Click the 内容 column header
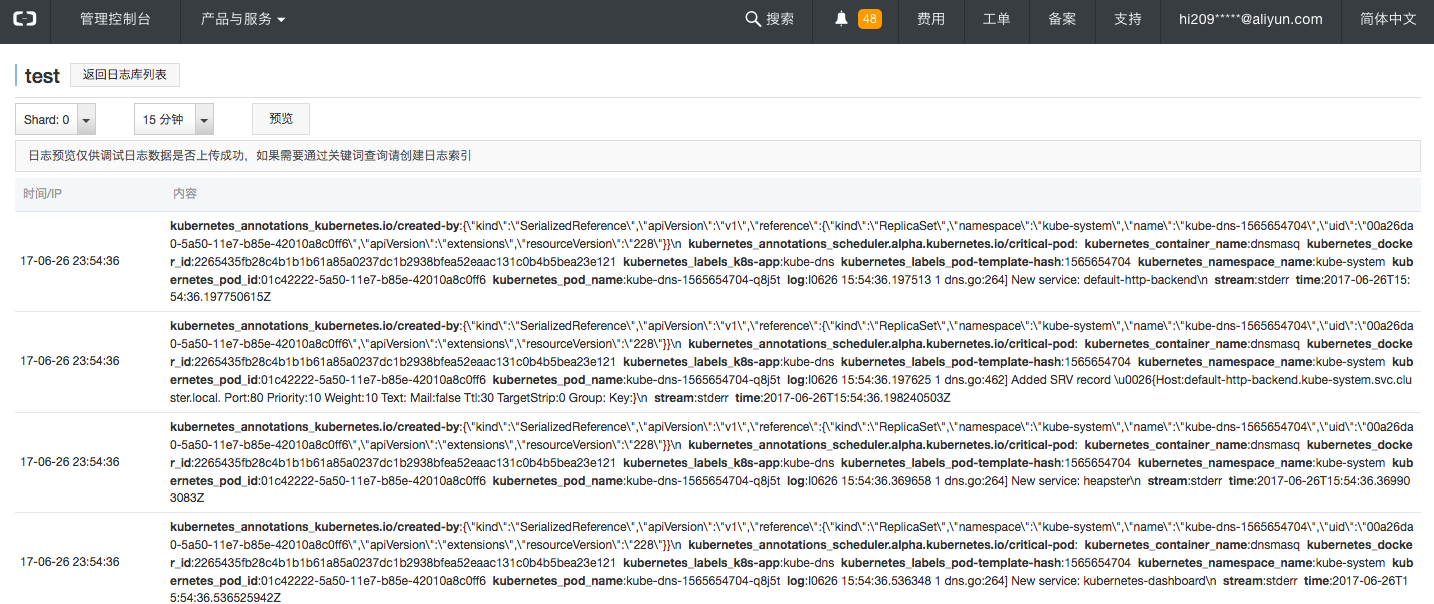 (185, 194)
